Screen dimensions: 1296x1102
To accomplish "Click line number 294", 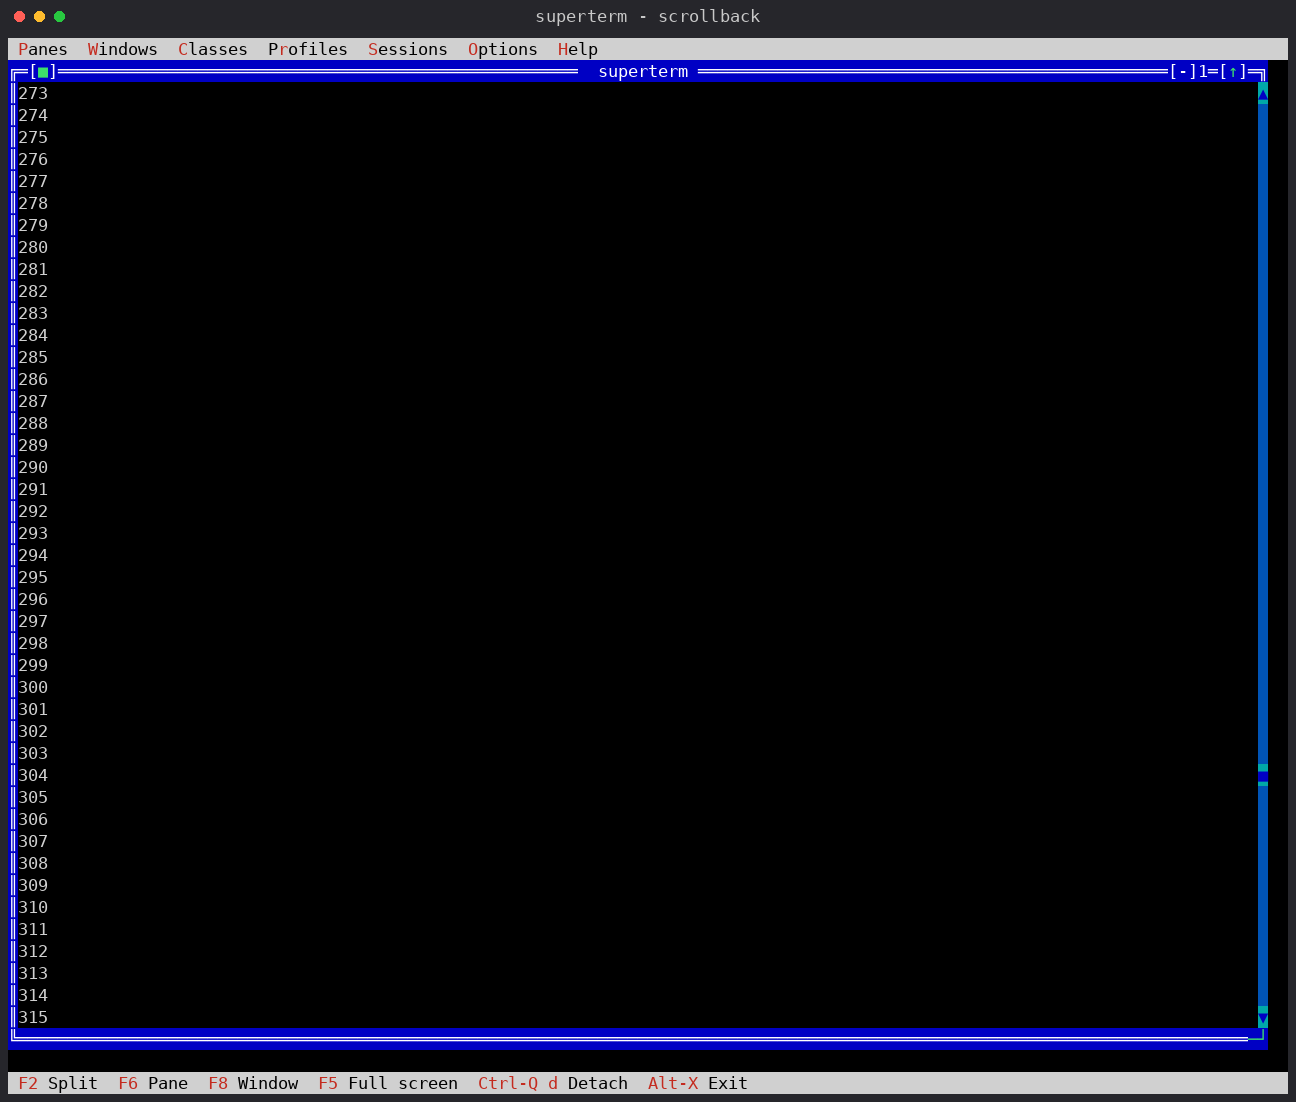I will pyautogui.click(x=33, y=555).
